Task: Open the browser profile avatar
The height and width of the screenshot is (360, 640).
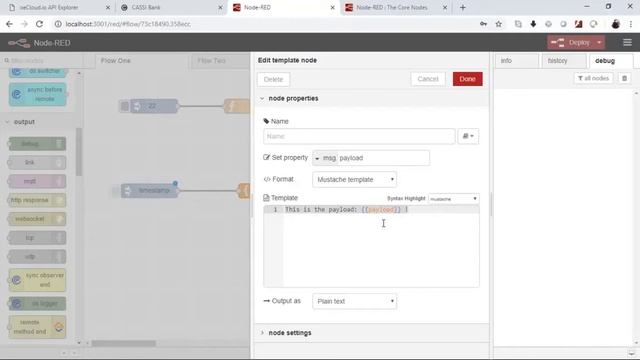Action: [x=616, y=24]
